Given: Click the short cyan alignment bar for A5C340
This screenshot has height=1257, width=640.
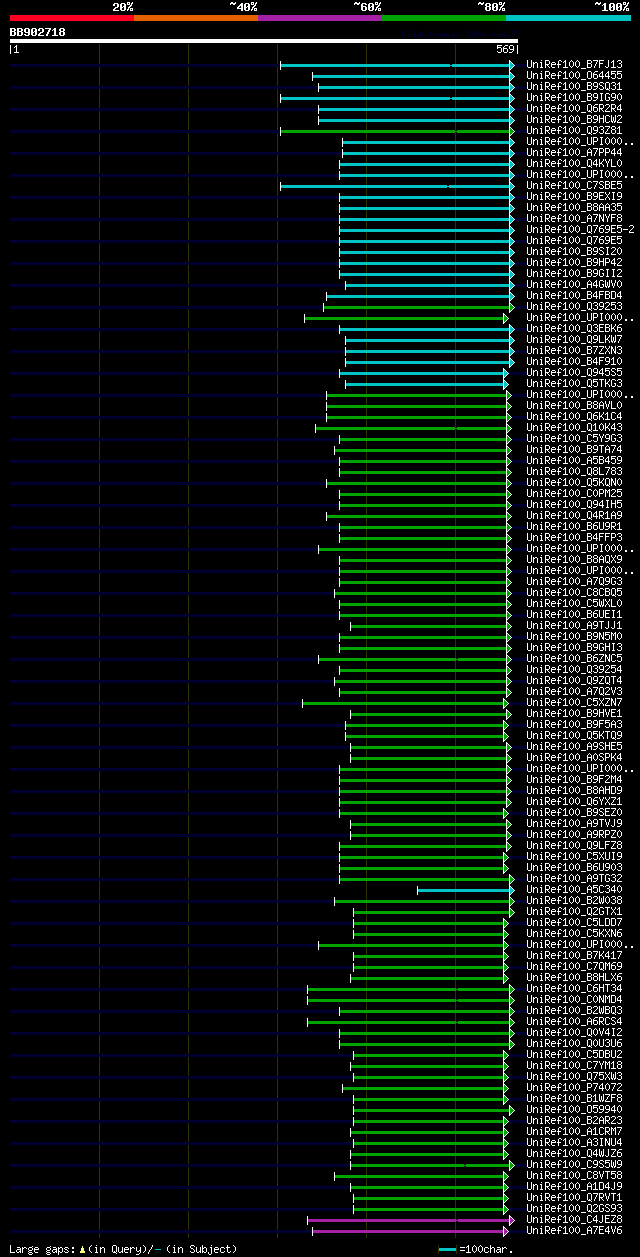Looking at the screenshot, I should 465,889.
